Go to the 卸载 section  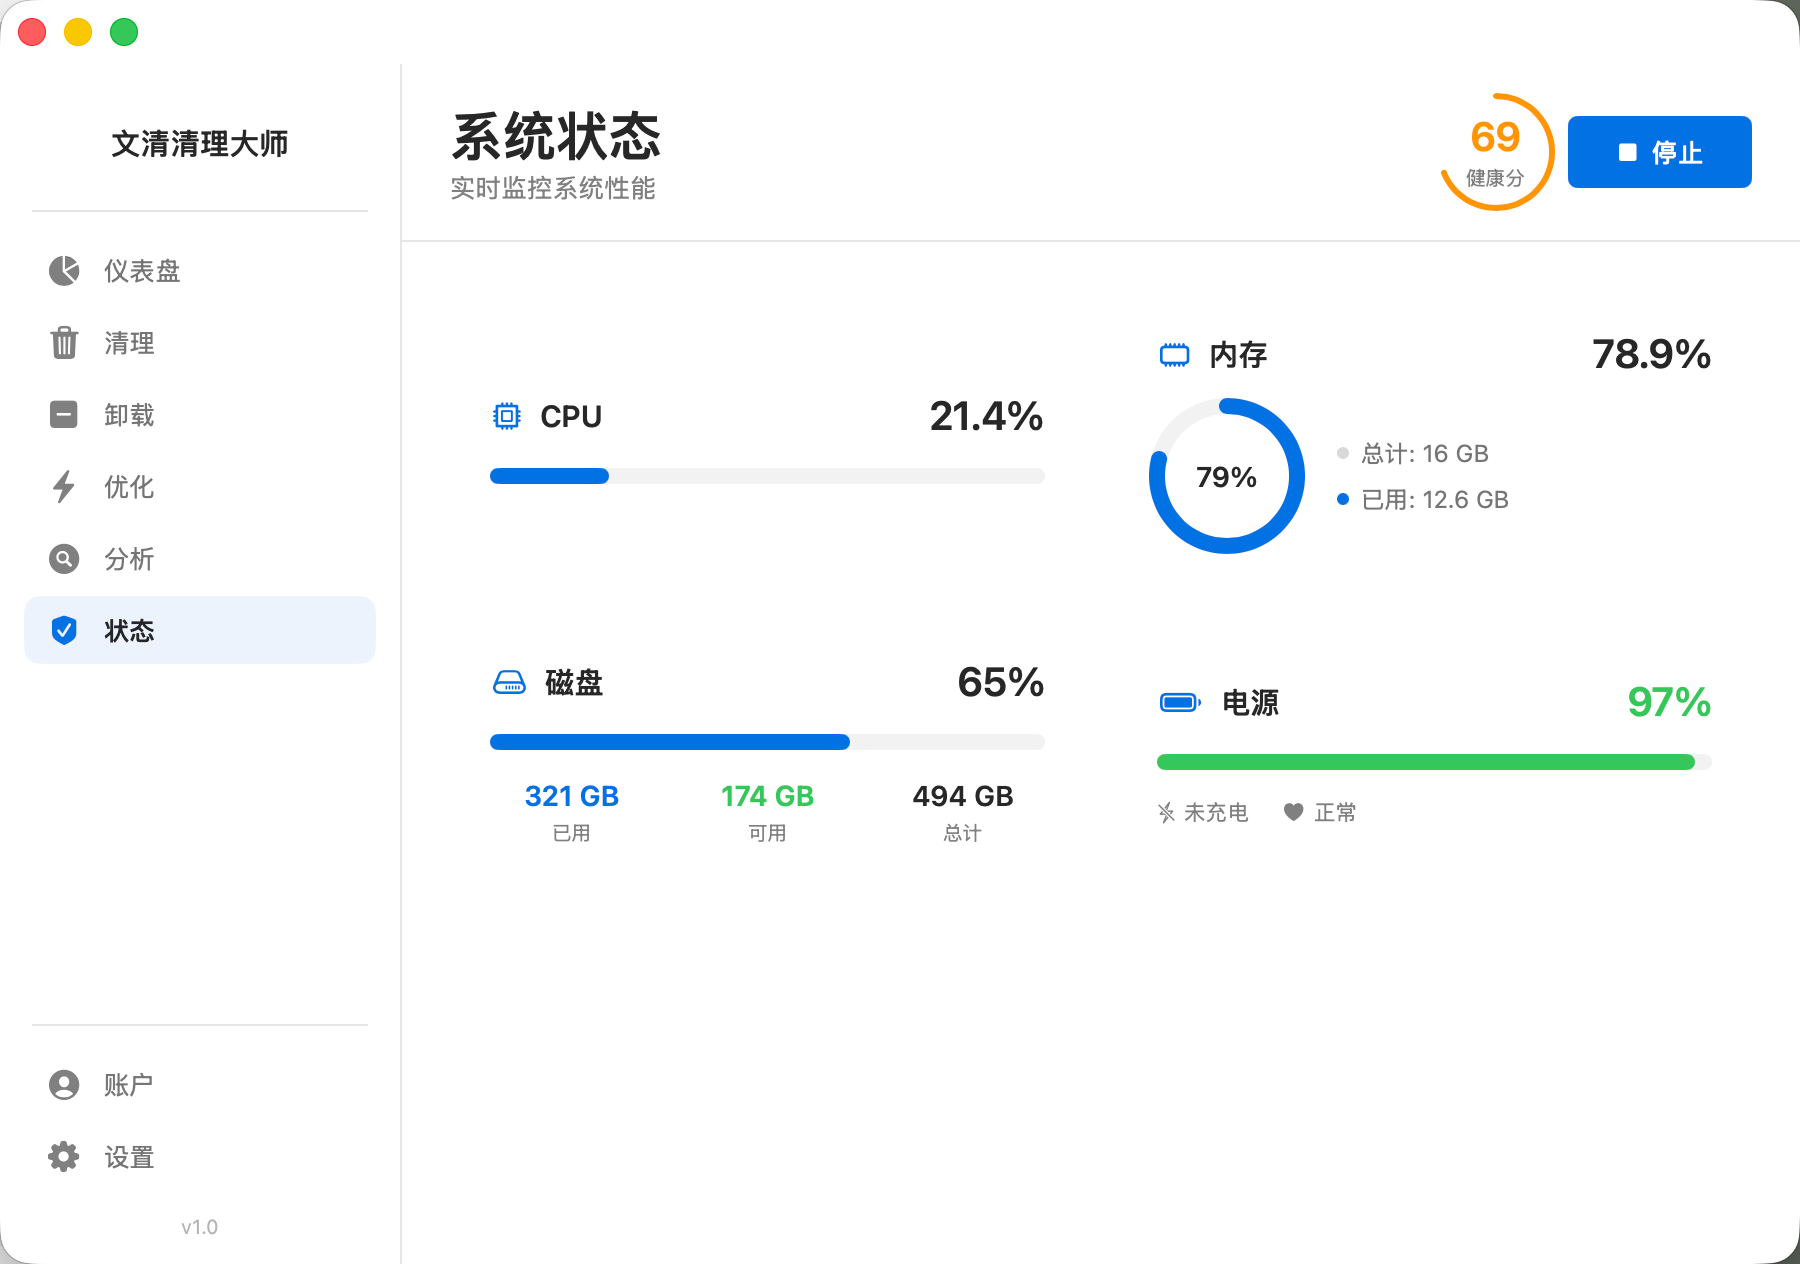click(x=200, y=415)
